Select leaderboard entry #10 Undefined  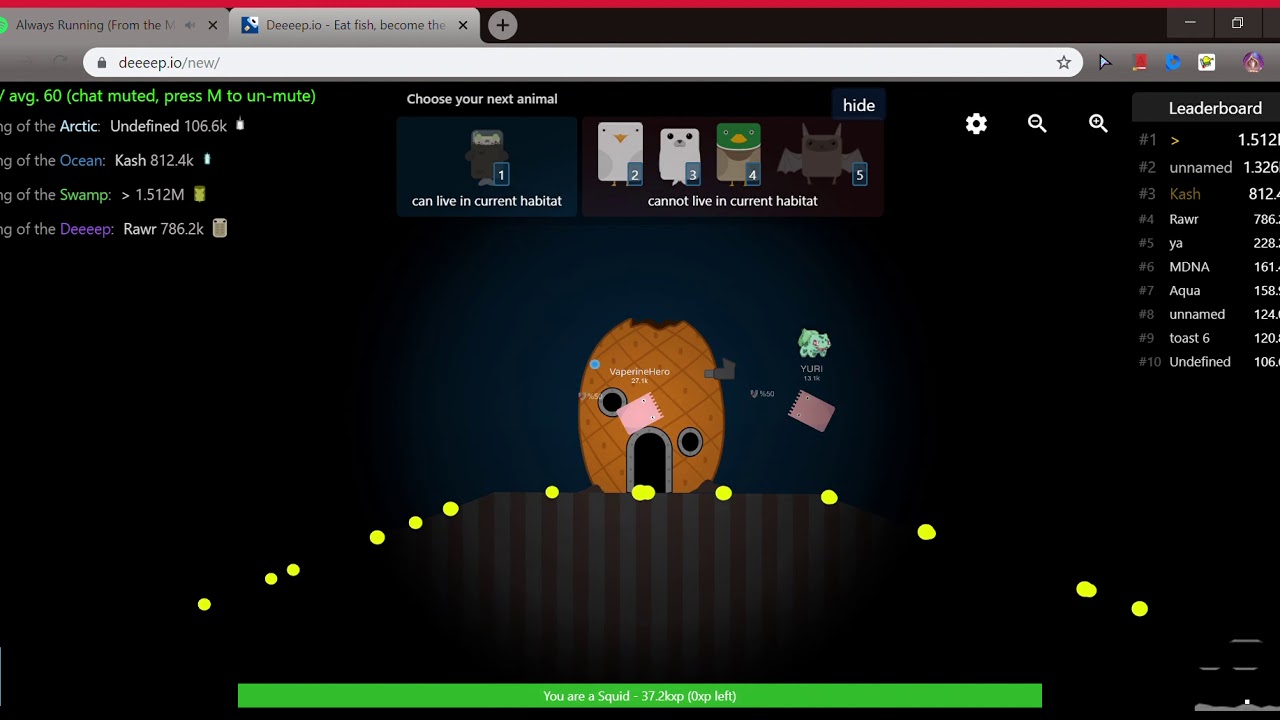tap(1209, 362)
